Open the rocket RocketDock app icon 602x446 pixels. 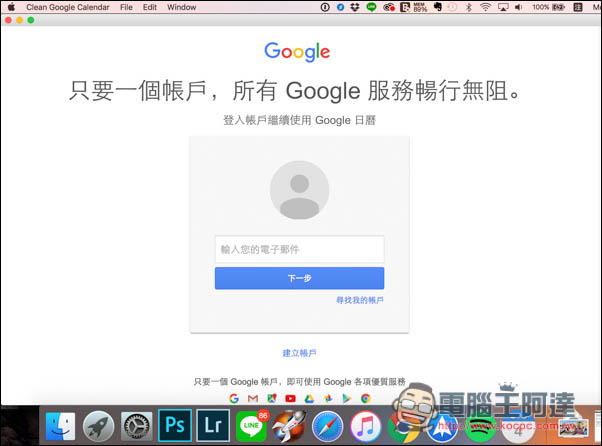pyautogui.click(x=289, y=425)
